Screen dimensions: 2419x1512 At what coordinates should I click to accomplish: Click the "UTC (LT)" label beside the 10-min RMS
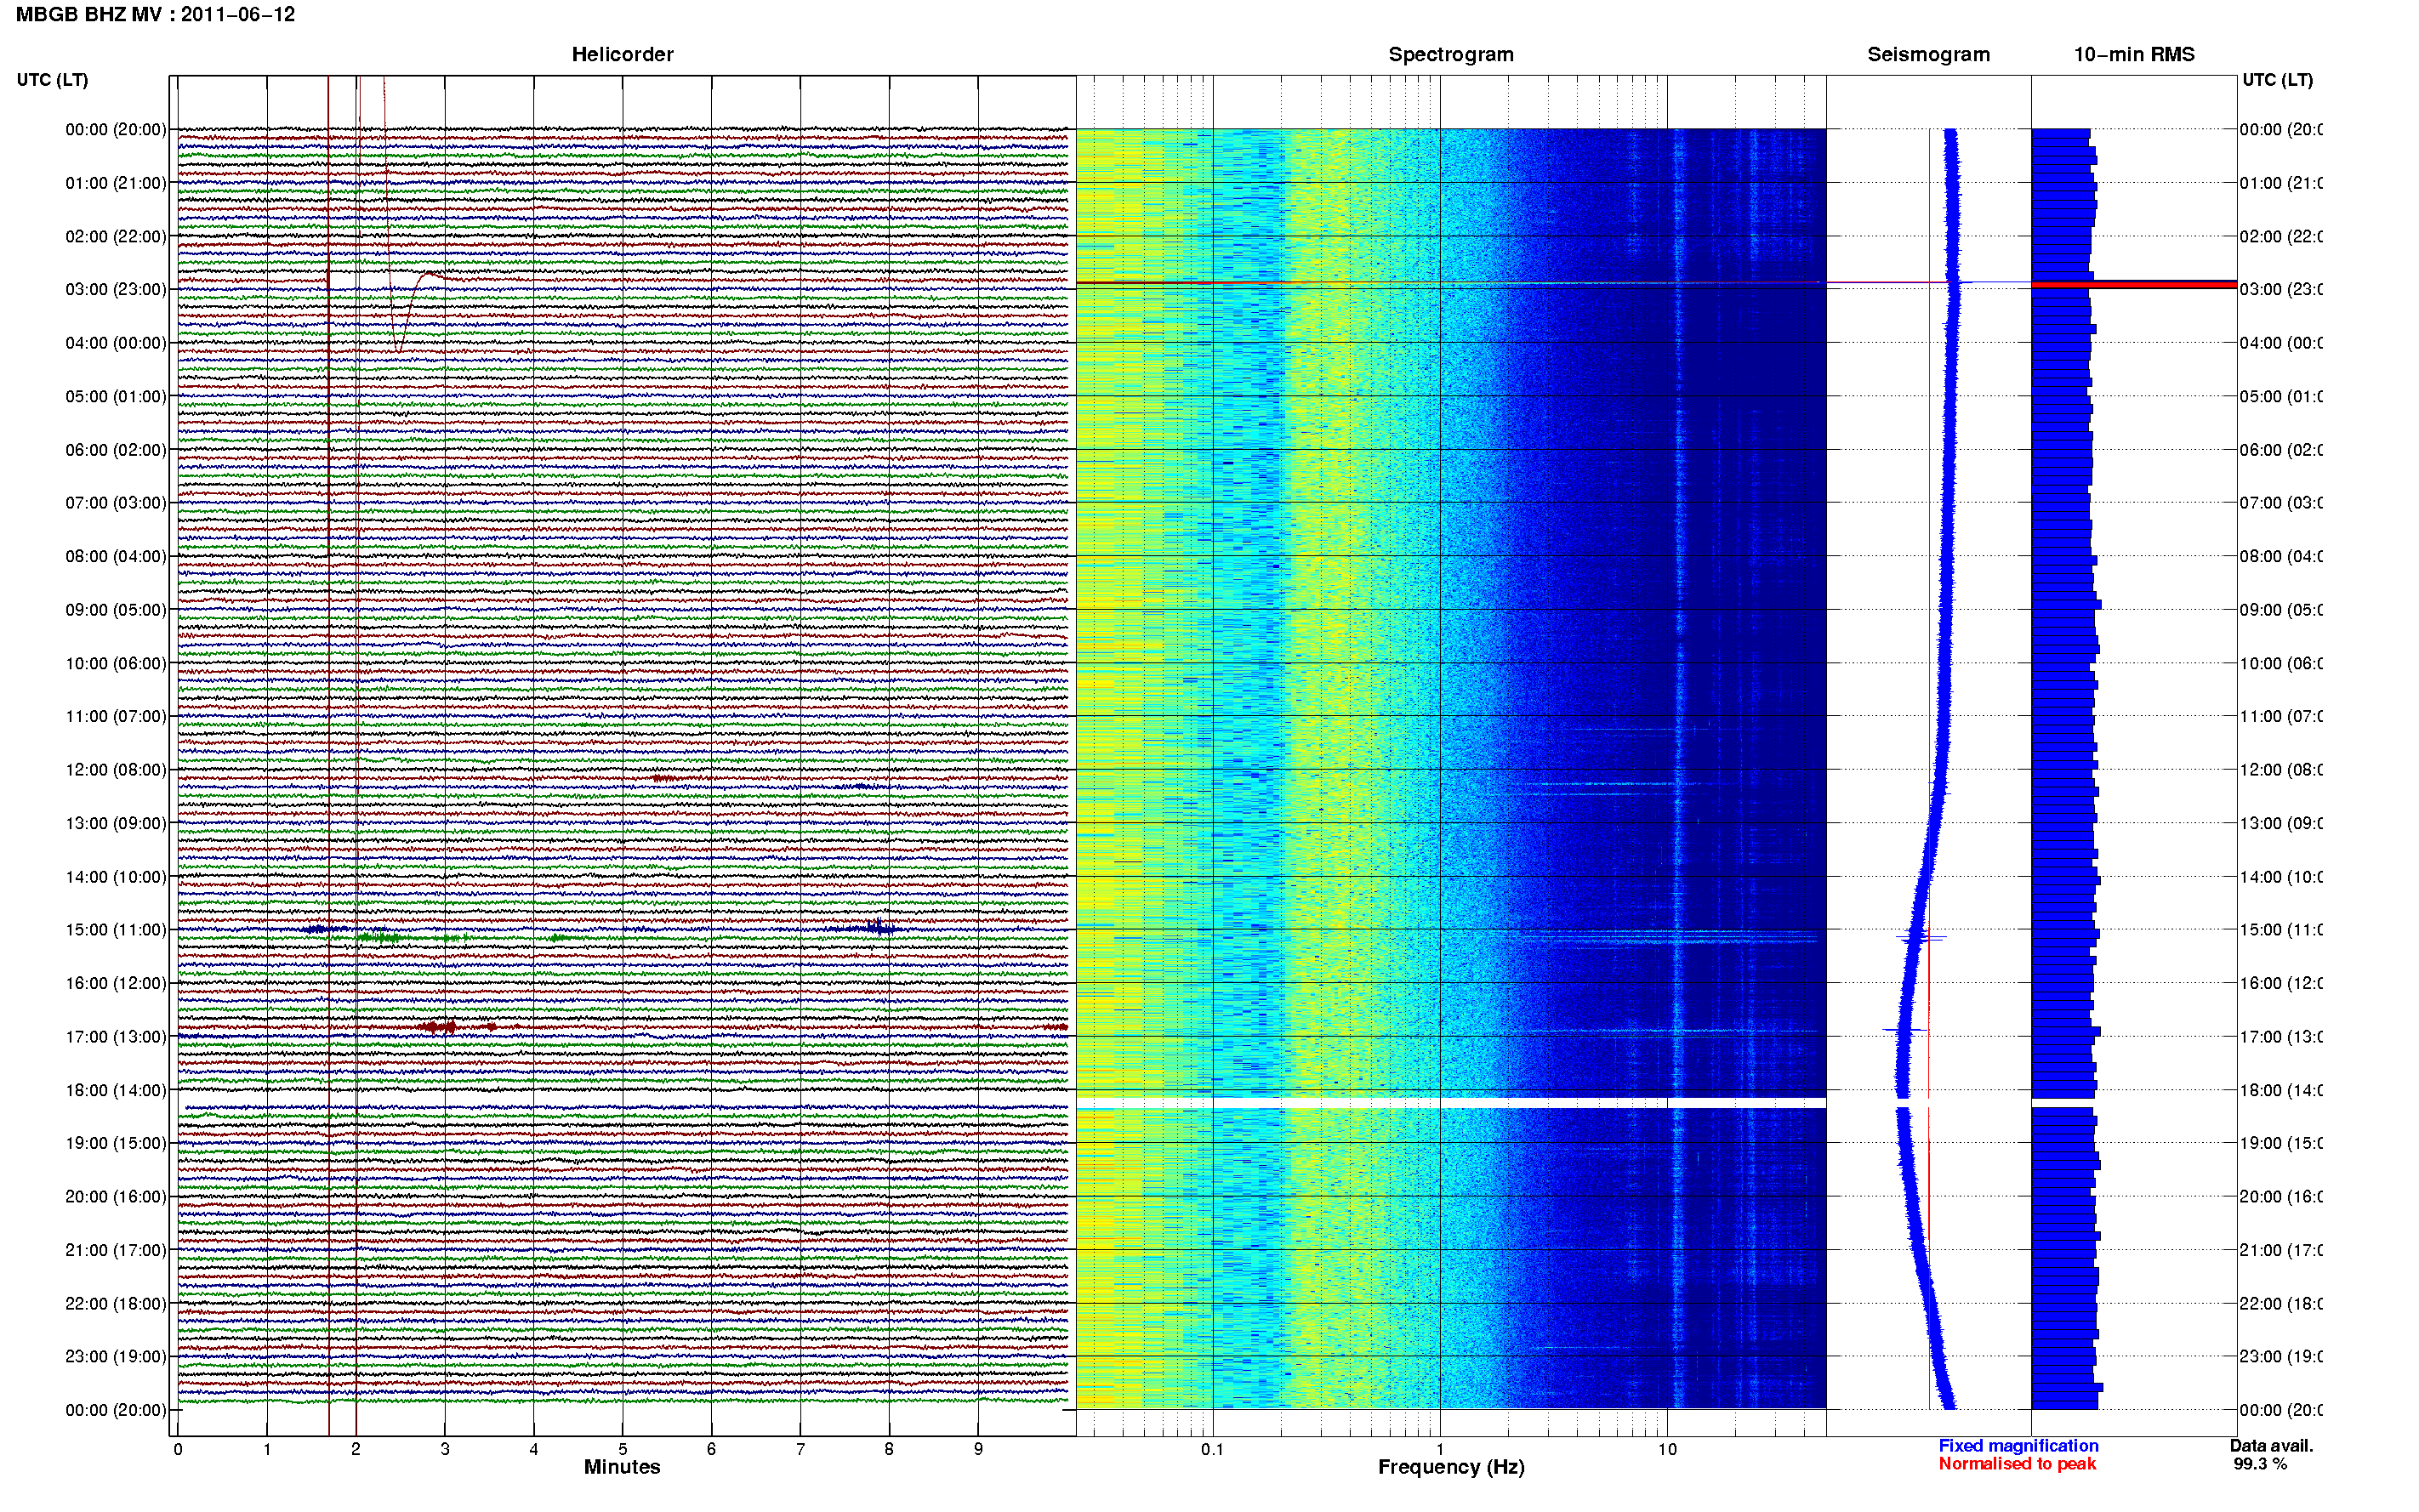point(2278,80)
